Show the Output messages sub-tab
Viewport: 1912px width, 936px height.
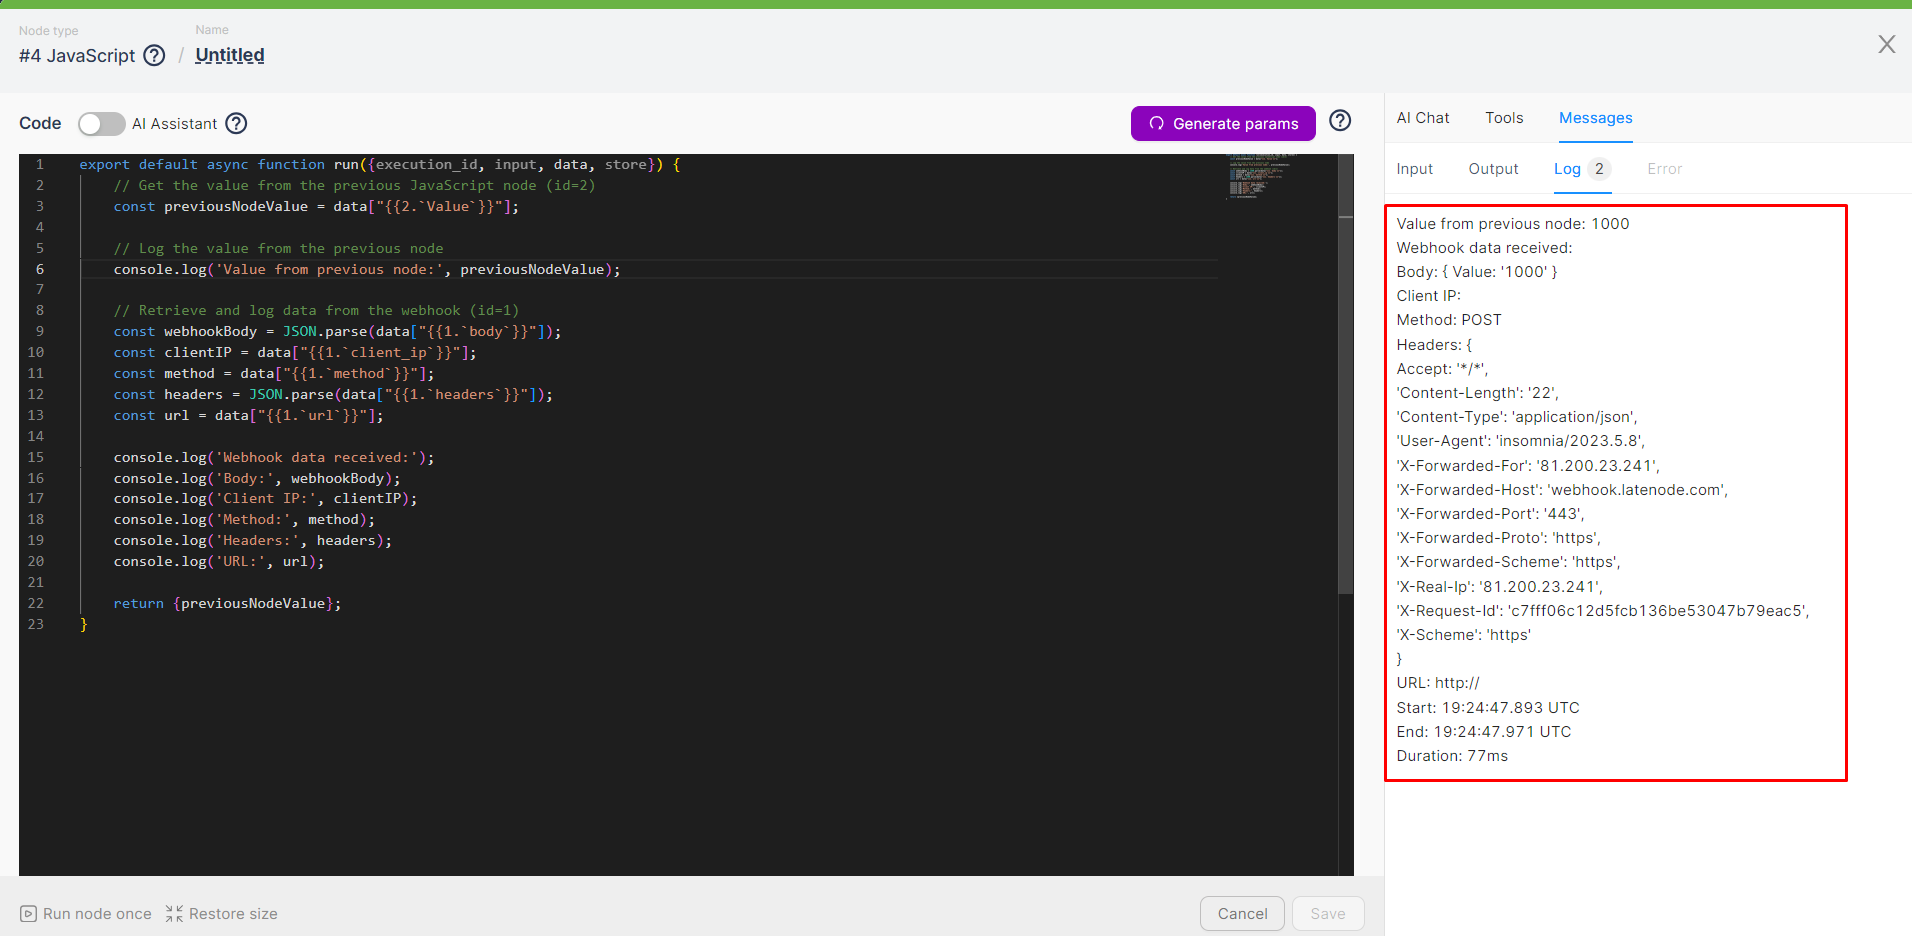click(x=1493, y=169)
